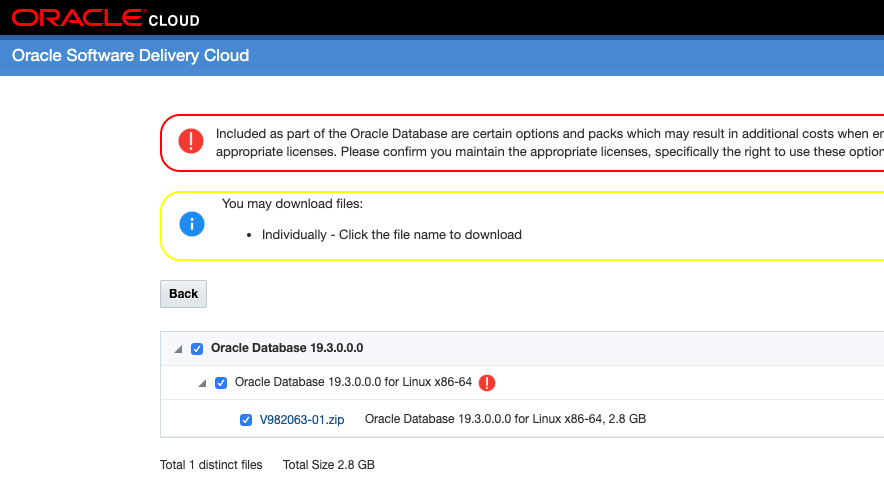Click the Oracle Cloud logo

coord(105,18)
